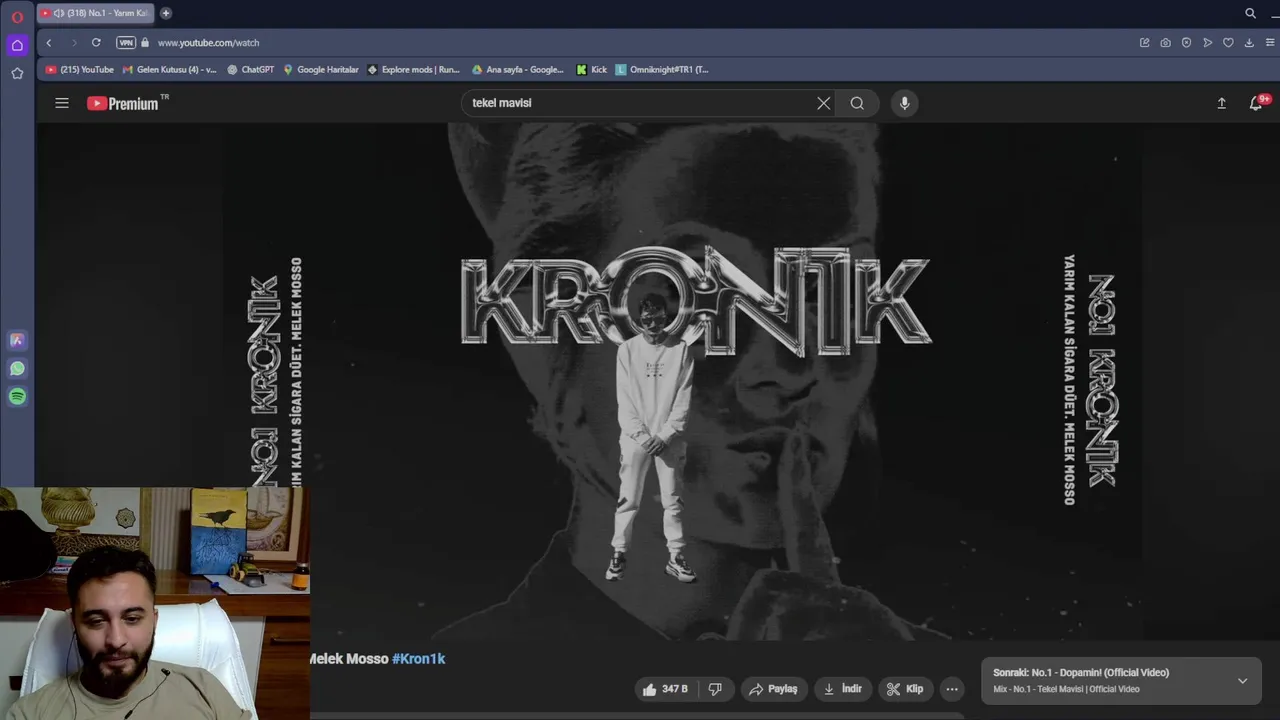Download video with İndir button
This screenshot has height=720, width=1280.
click(x=843, y=689)
